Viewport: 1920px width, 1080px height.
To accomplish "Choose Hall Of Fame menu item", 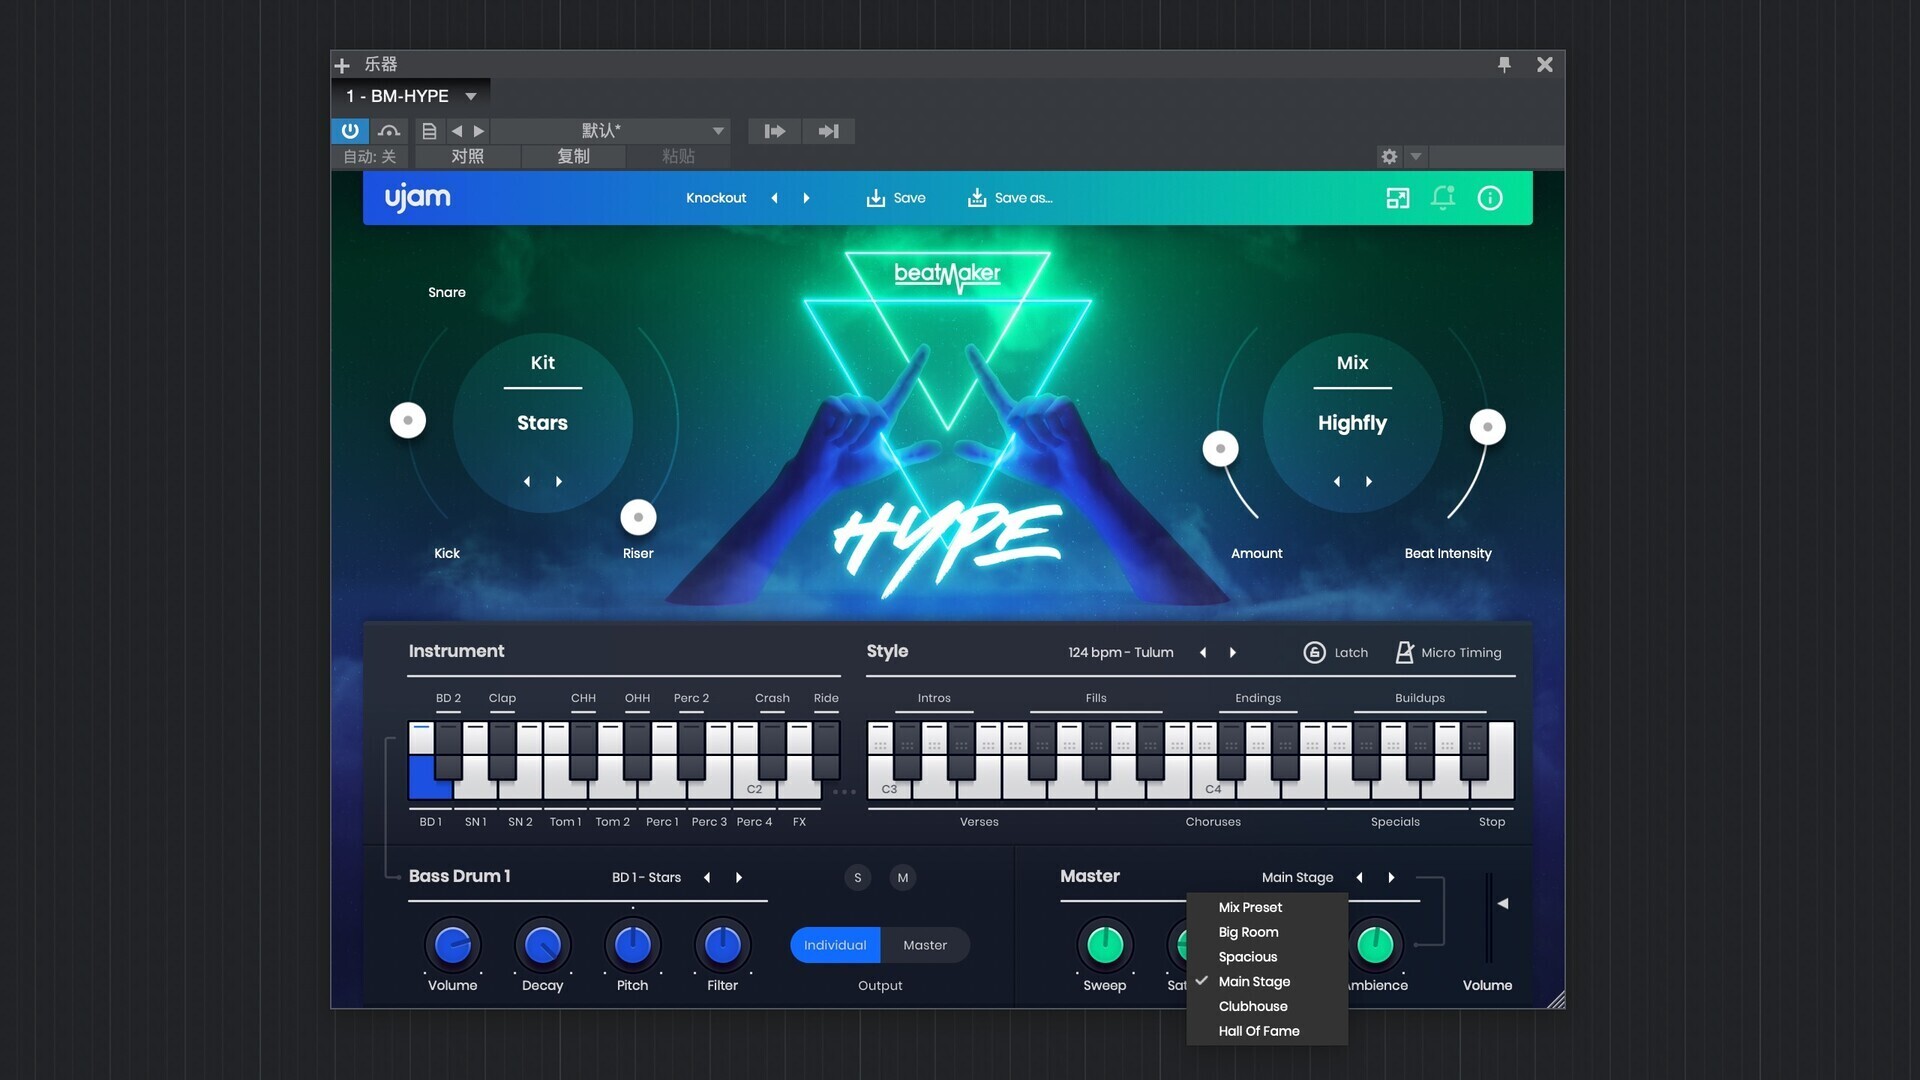I will (1267, 1031).
